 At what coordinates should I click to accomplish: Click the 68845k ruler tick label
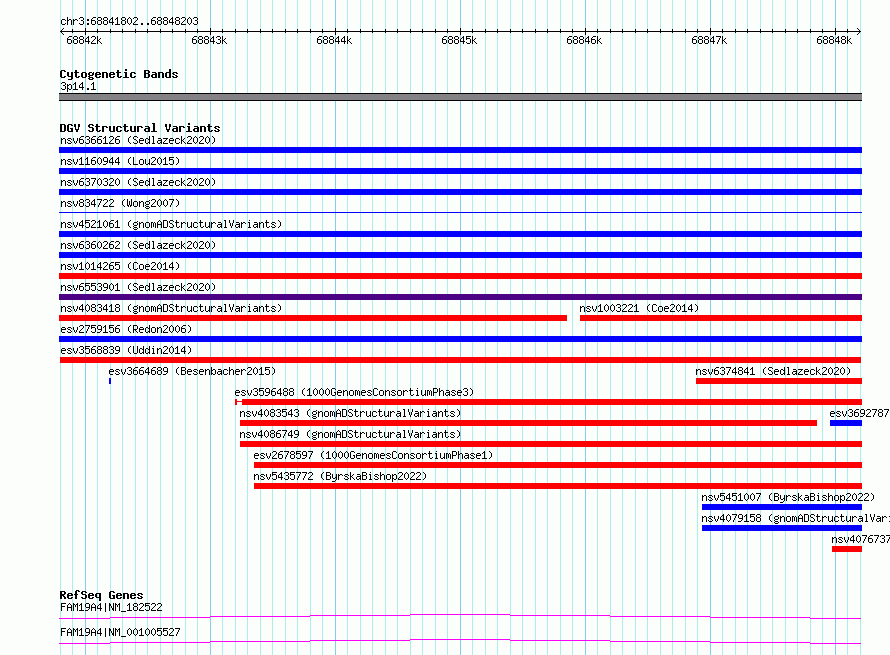click(459, 40)
